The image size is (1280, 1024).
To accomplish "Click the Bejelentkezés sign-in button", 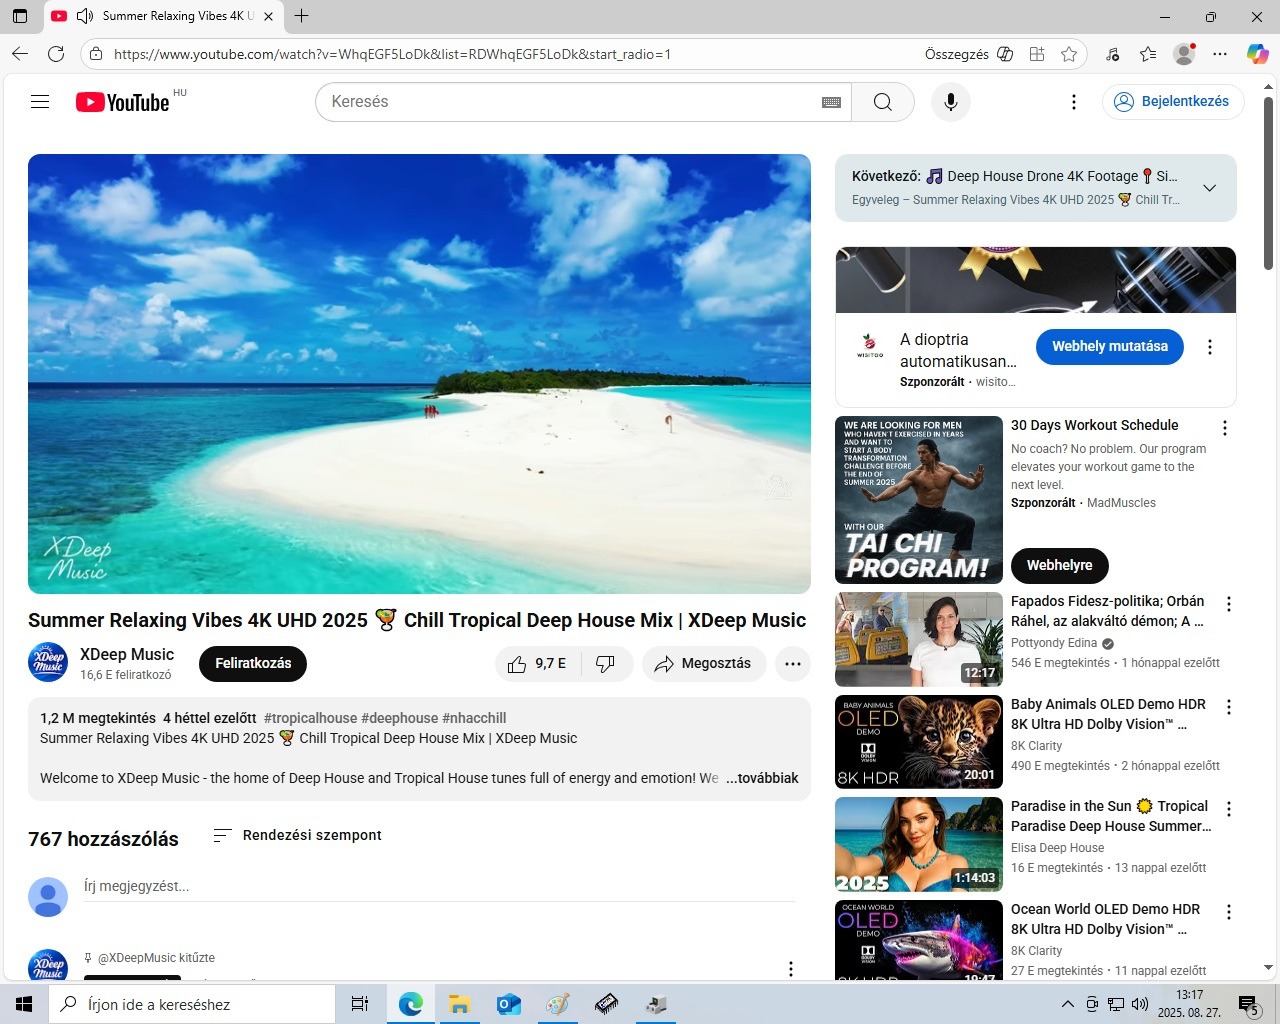I will [x=1173, y=102].
